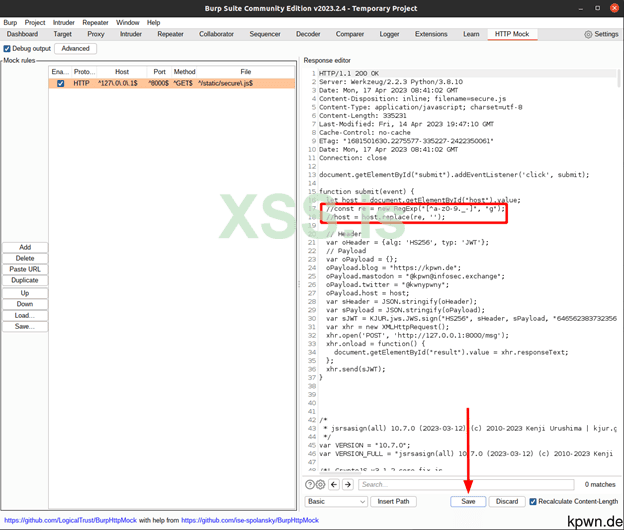Add a new mock rule
This screenshot has width=624, height=530.
25,247
